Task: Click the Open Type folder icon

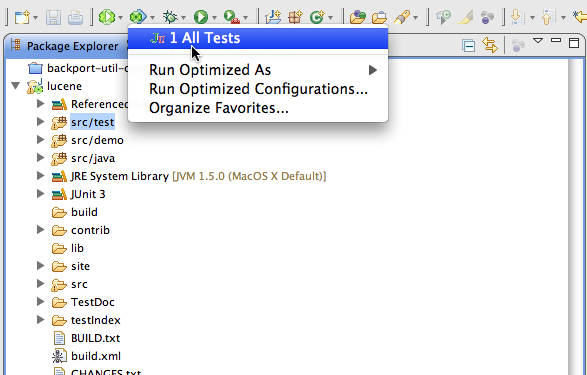Action: coord(358,17)
